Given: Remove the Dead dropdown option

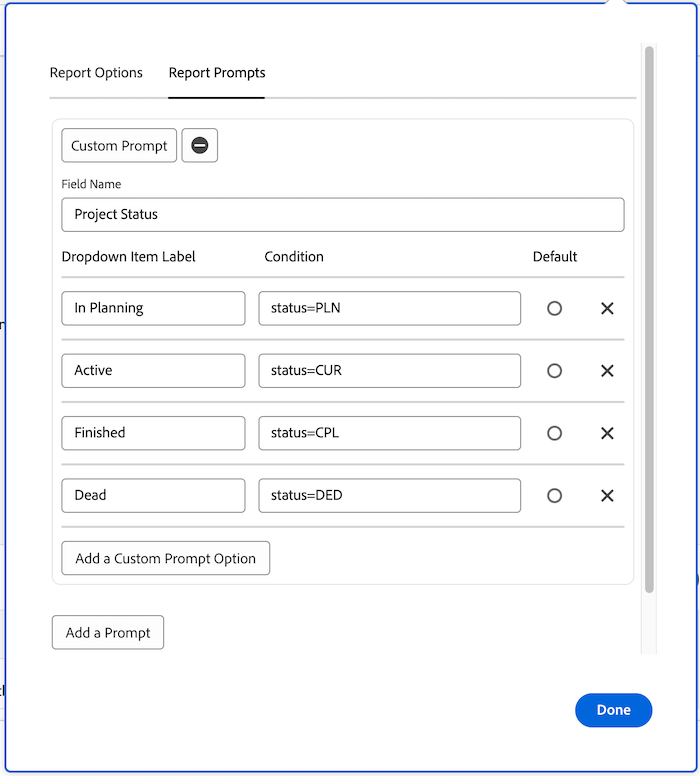Looking at the screenshot, I should [x=607, y=496].
